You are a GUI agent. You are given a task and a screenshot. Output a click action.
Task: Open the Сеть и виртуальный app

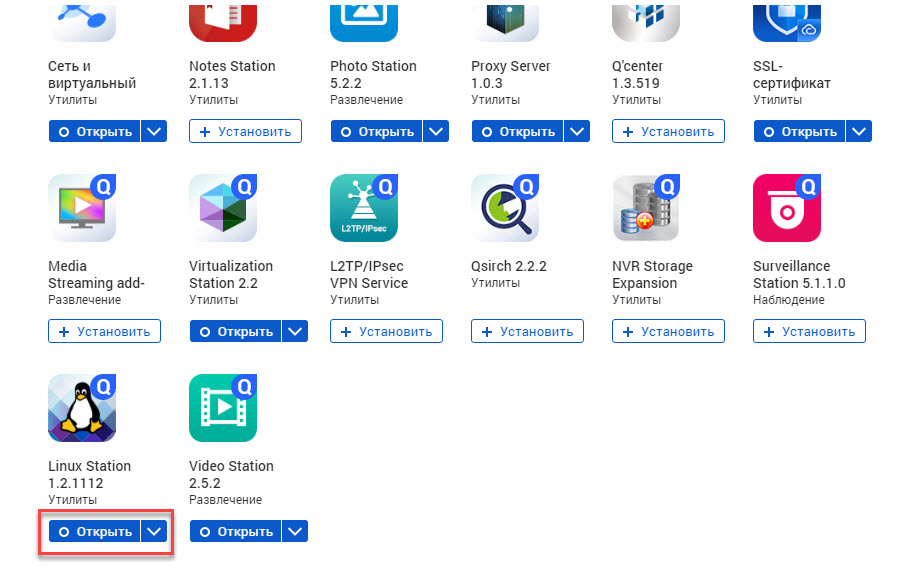coord(95,131)
